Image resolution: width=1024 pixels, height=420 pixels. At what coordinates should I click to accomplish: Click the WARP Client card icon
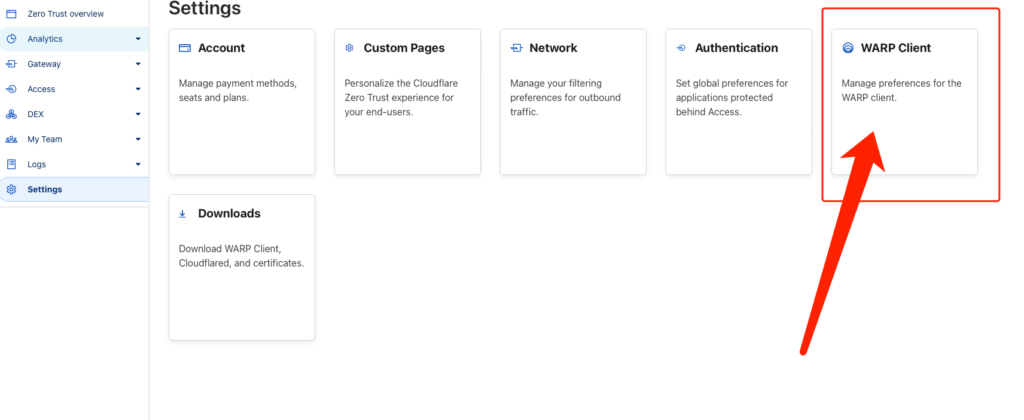(848, 48)
